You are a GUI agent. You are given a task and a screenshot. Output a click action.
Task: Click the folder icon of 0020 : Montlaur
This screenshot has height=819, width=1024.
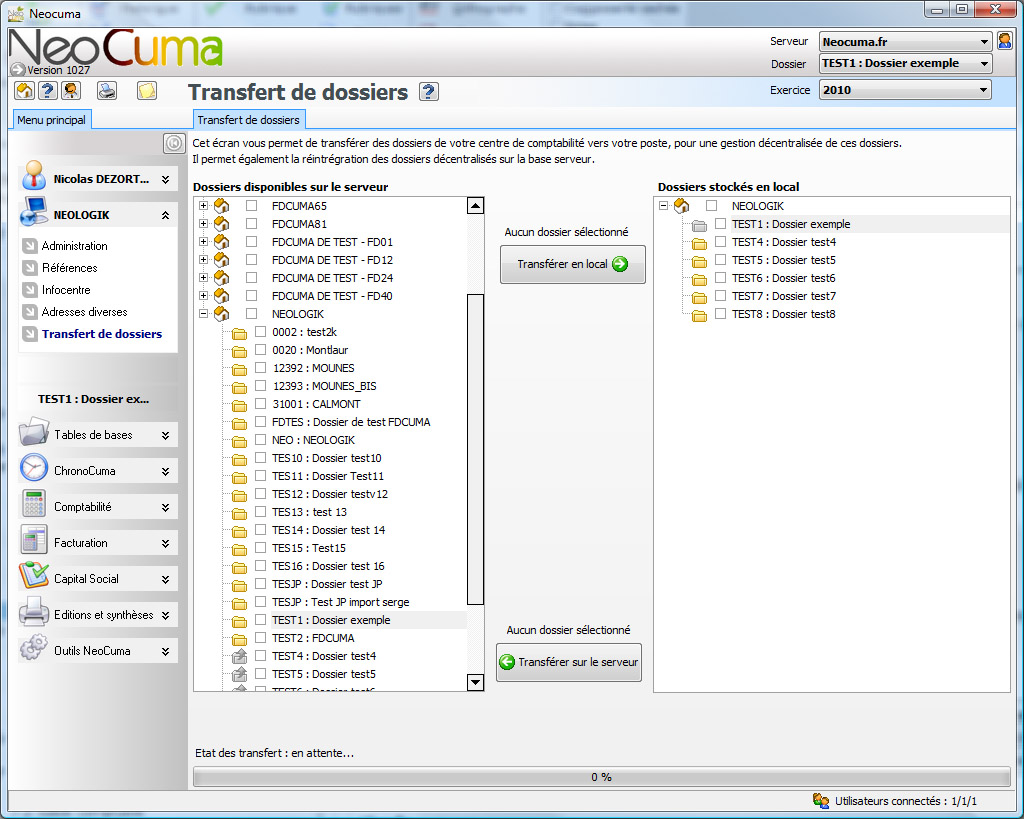tap(240, 351)
